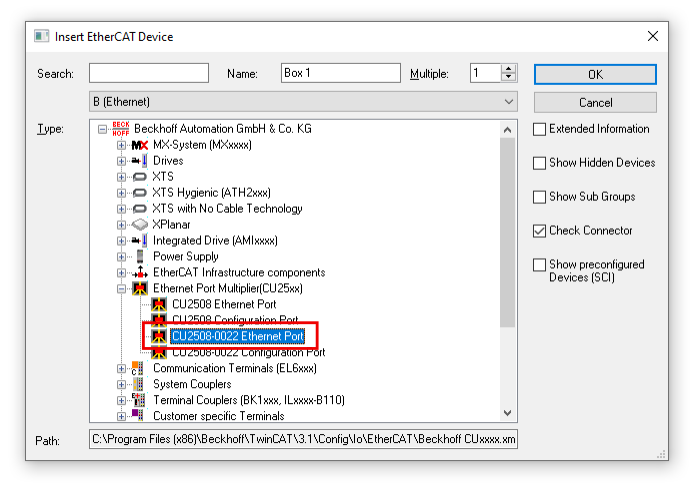Click the Beckhoff logo icon in tree
697x487 pixels.
pos(120,129)
